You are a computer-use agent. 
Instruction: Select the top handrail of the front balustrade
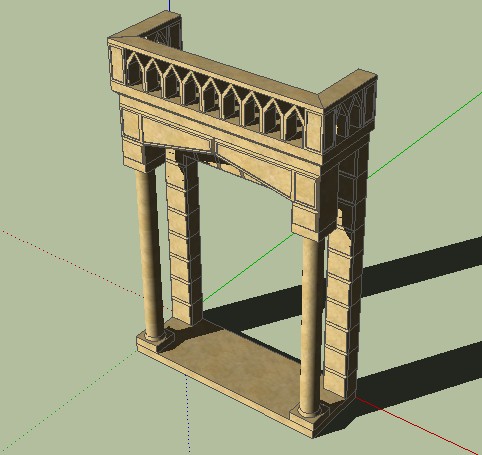tap(216, 72)
